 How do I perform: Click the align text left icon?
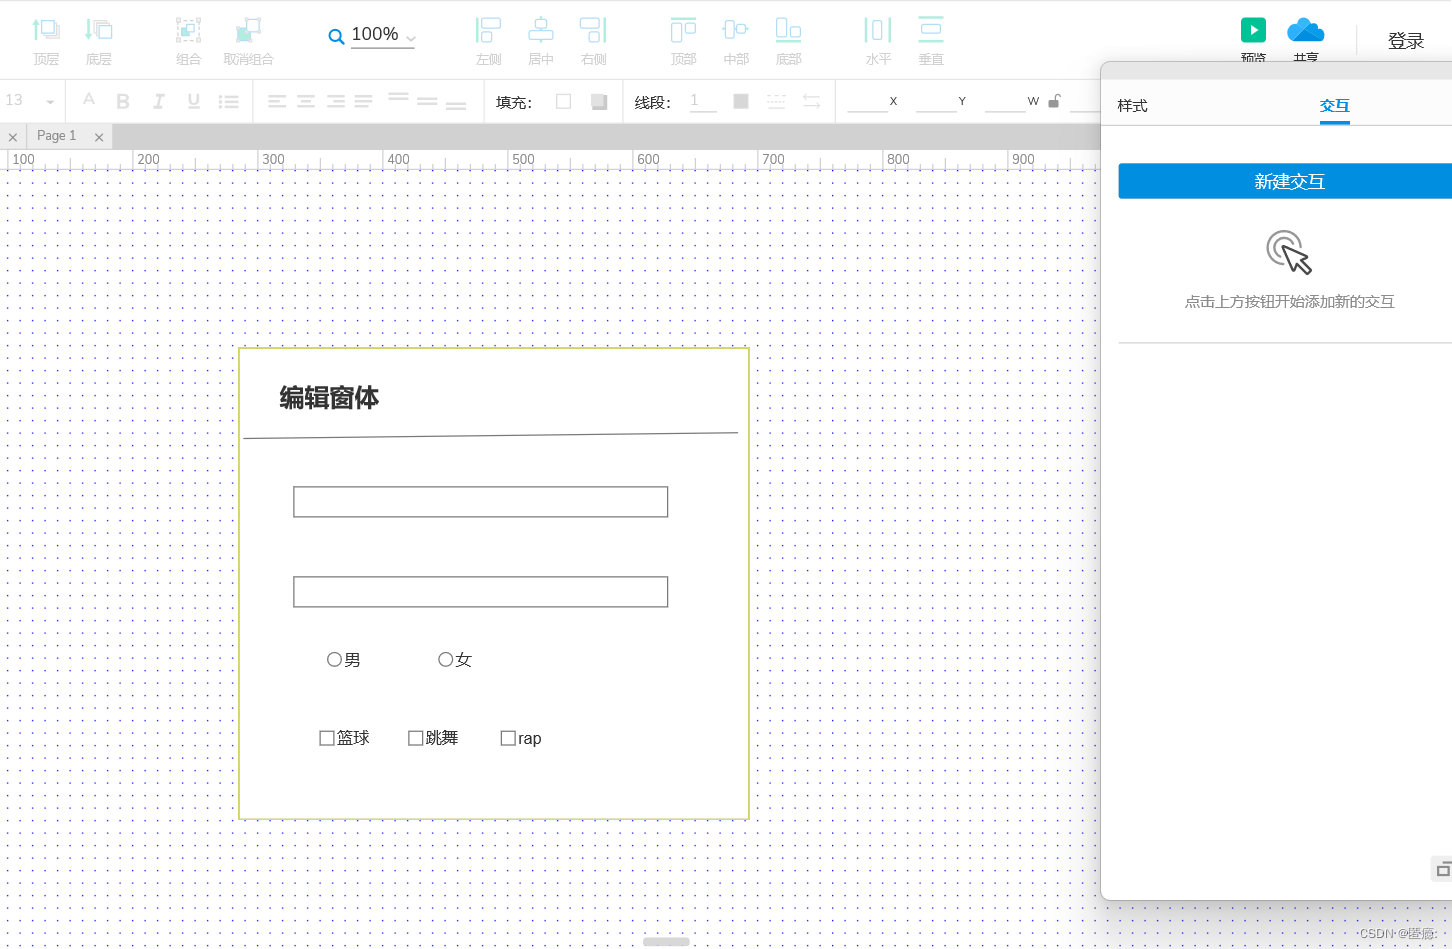277,101
